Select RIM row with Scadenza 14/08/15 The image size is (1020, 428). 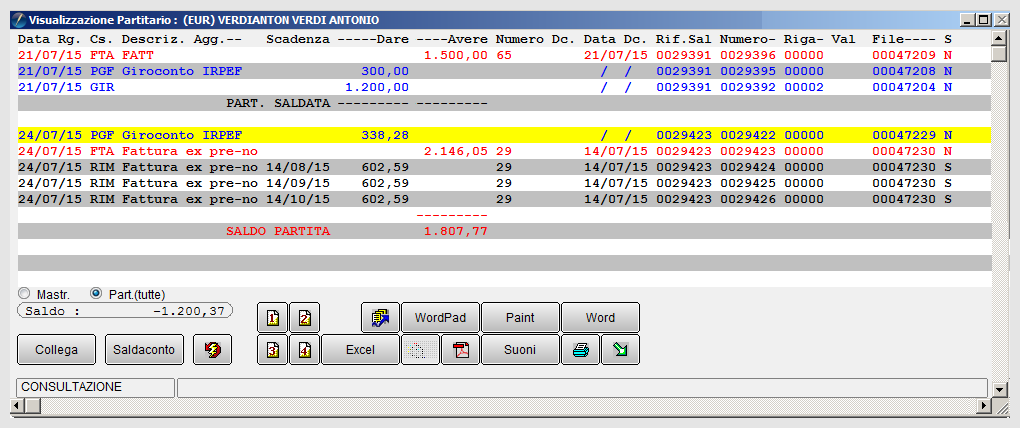coord(504,167)
